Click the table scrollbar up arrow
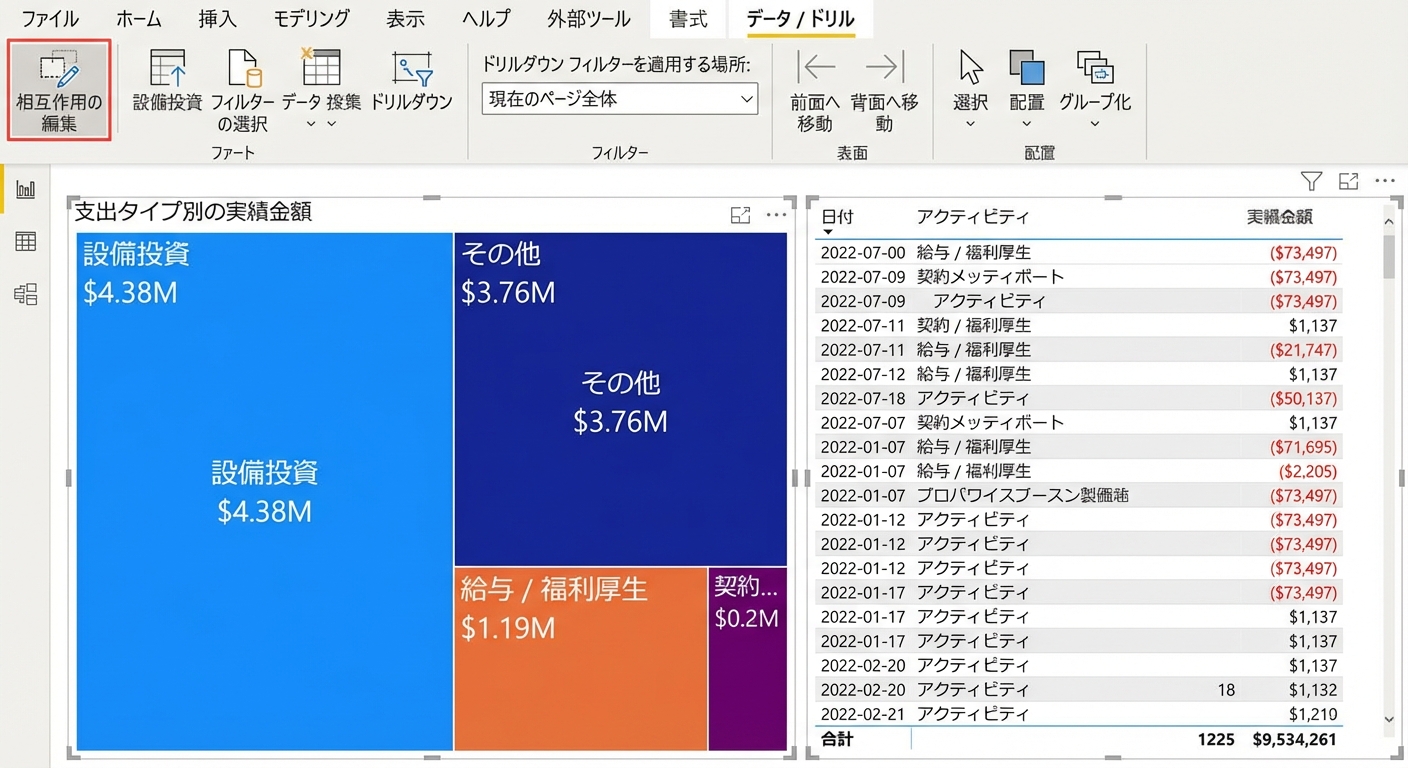The width and height of the screenshot is (1408, 768). click(x=1388, y=221)
